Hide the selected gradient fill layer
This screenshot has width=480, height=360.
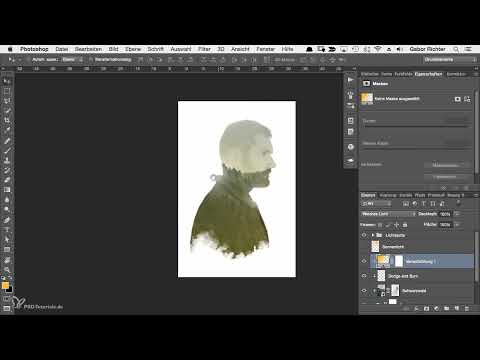364,261
